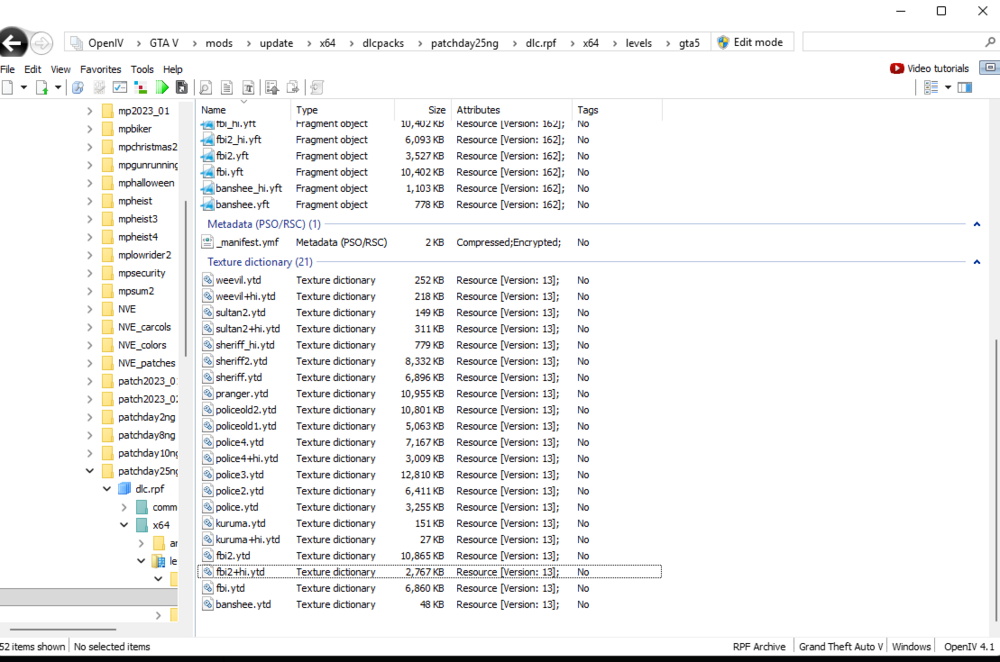The image size is (1000, 662).
Task: Collapse the dlc.rpf tree node
Action: (x=107, y=489)
